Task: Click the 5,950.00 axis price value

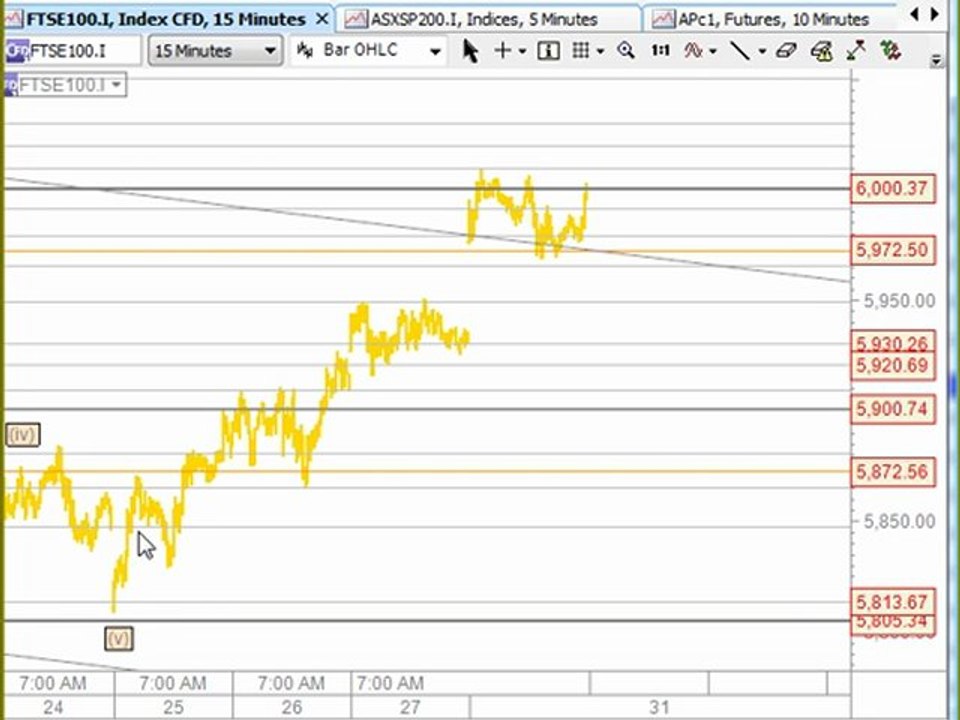Action: pyautogui.click(x=899, y=301)
